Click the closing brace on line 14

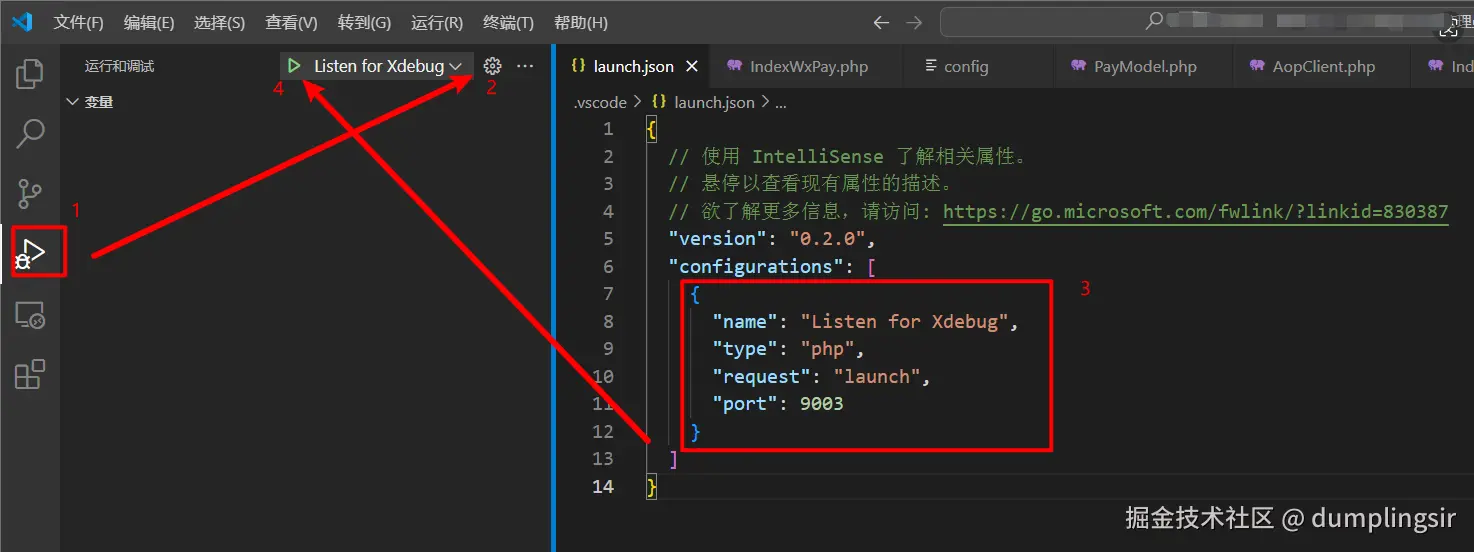(x=652, y=486)
